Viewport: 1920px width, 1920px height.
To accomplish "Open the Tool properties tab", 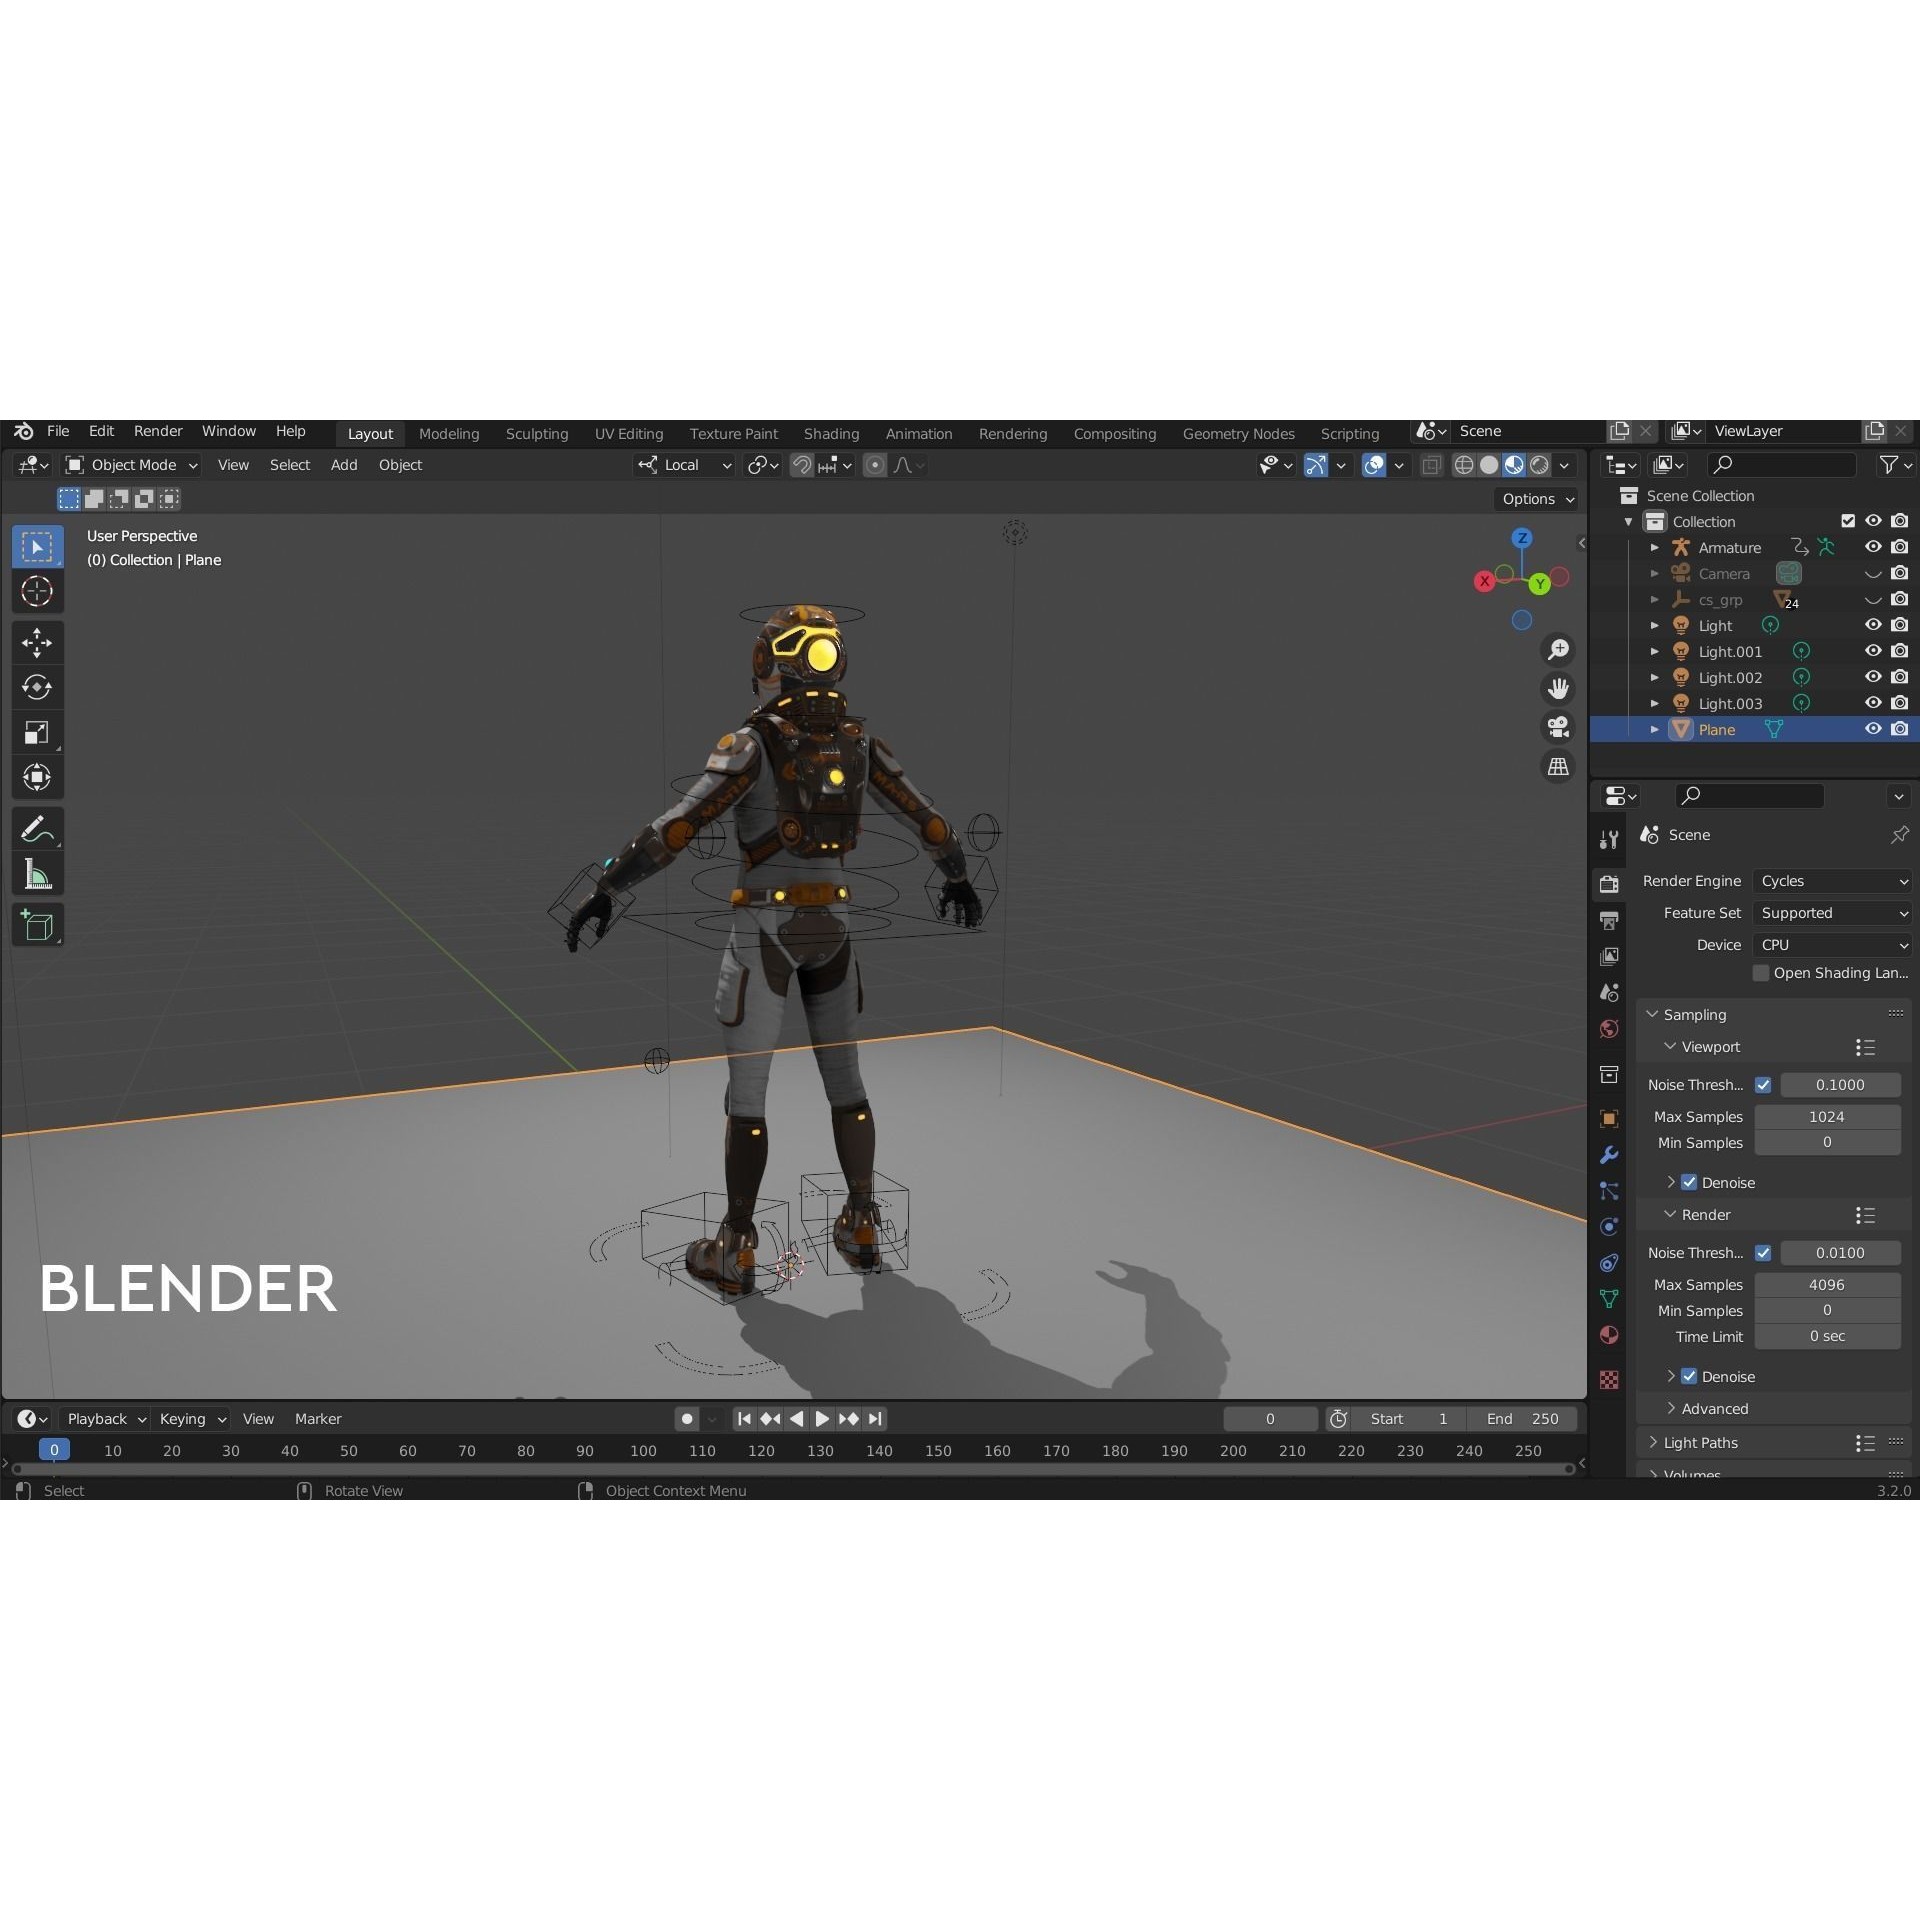I will tap(1609, 840).
